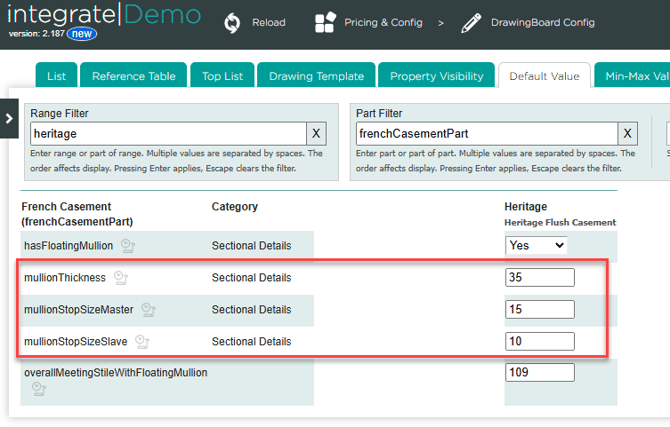Go to the Top List tab

coord(221,76)
